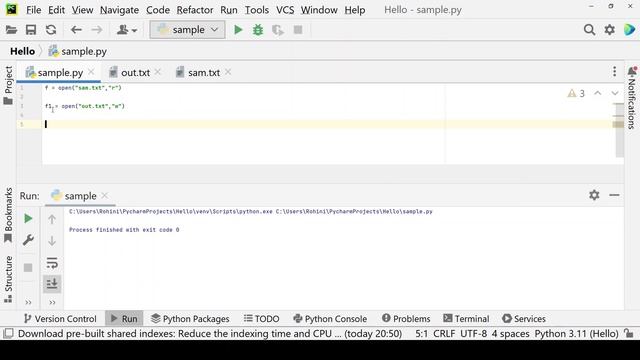
Task: Open IDE settings gear in toolbar
Action: 609,30
